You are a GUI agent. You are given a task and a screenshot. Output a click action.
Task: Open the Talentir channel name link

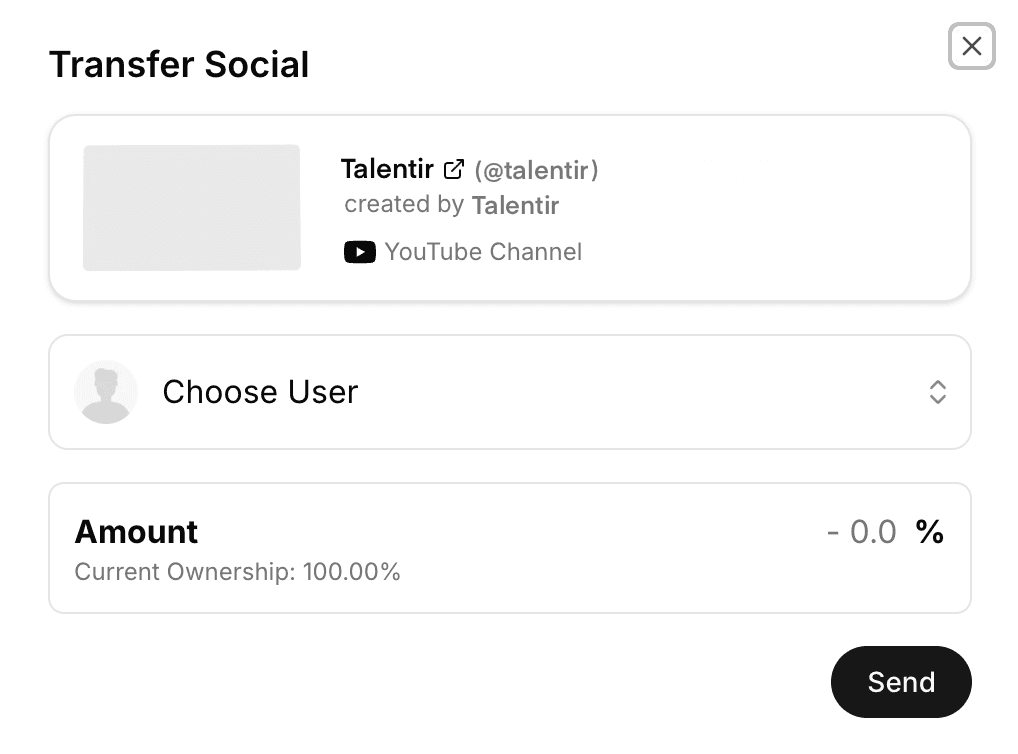[386, 169]
